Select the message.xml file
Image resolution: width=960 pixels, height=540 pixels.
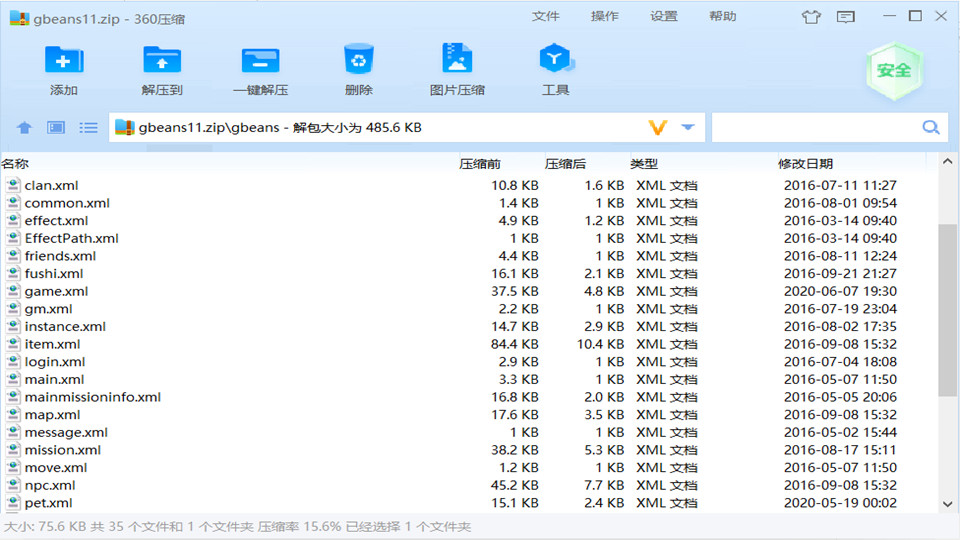(x=66, y=432)
